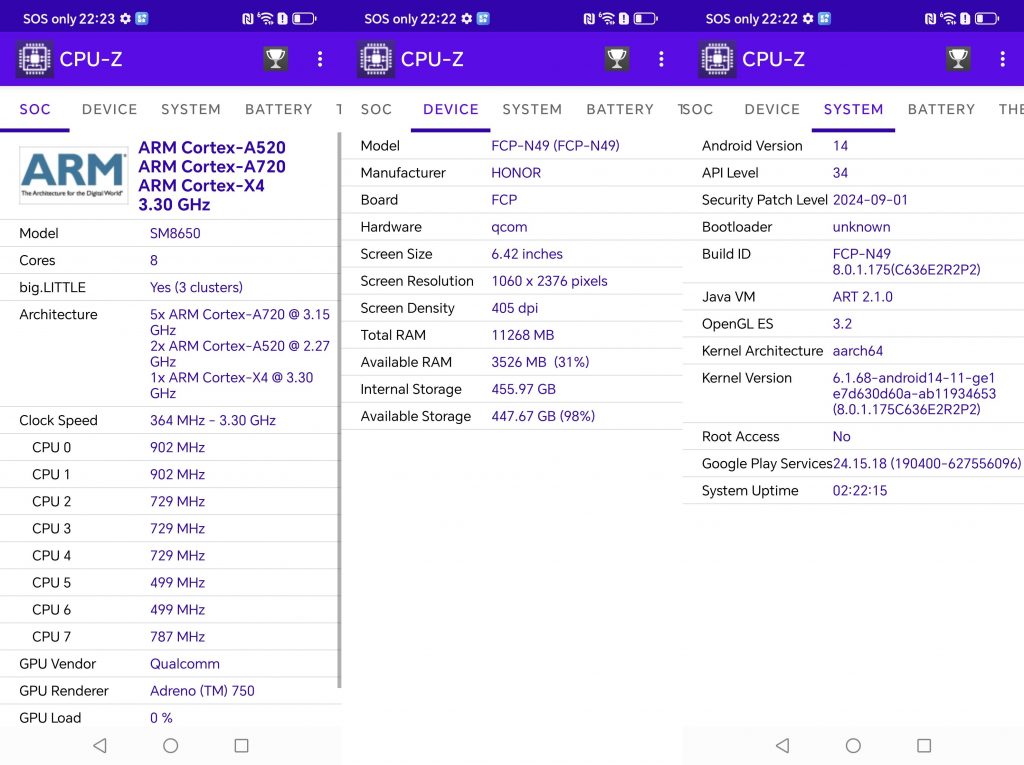Open the trophy icon in the middle screen
1024x765 pixels.
coord(617,59)
